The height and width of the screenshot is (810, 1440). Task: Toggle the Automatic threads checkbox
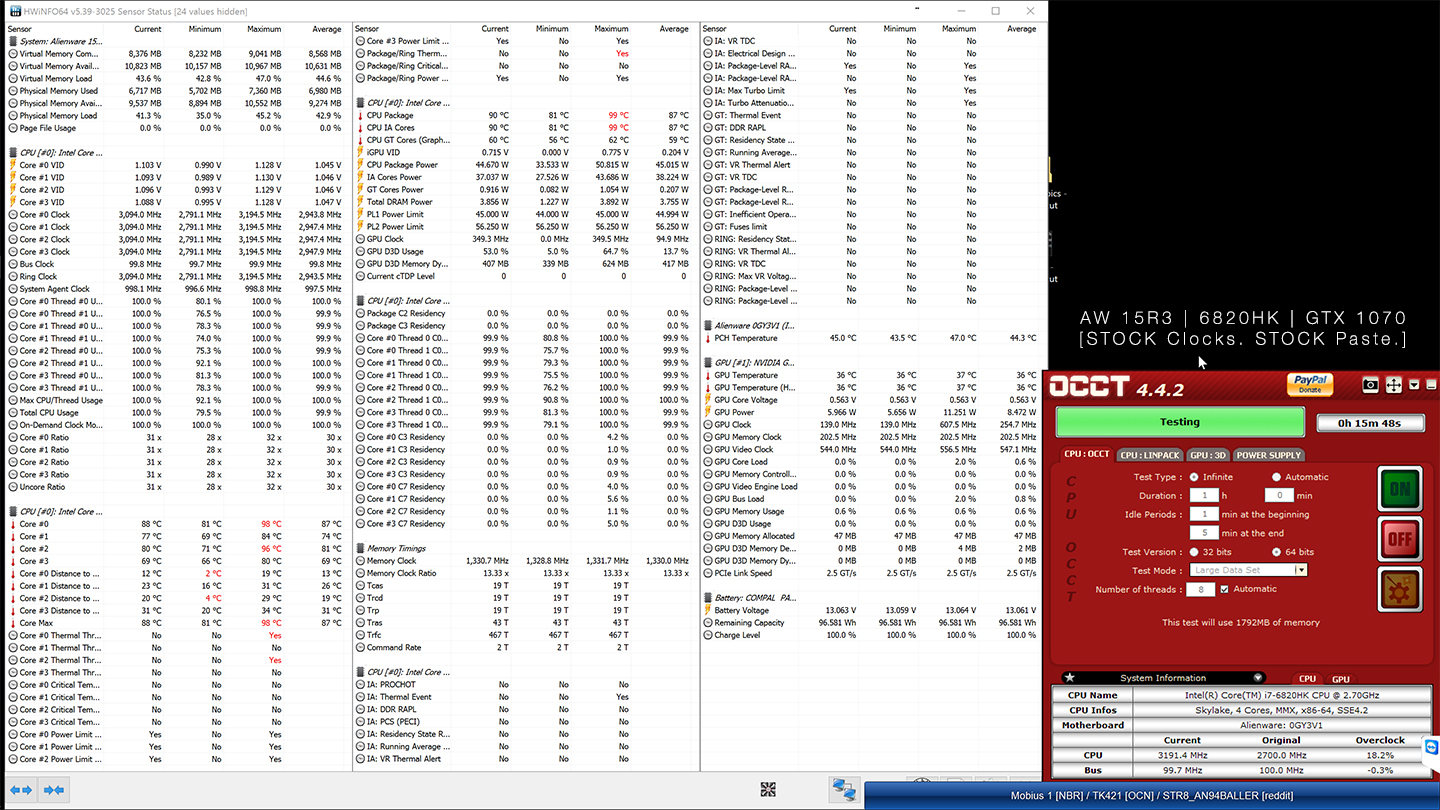tap(1224, 589)
